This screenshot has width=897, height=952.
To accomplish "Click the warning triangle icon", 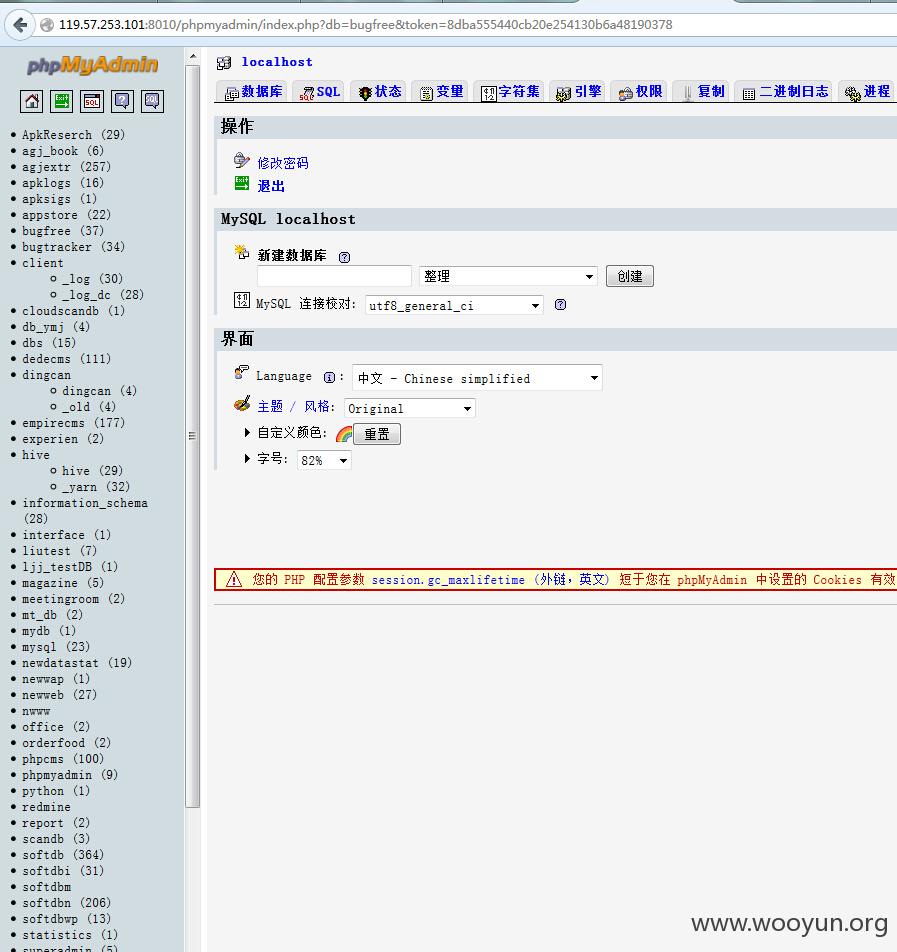I will tap(234, 579).
